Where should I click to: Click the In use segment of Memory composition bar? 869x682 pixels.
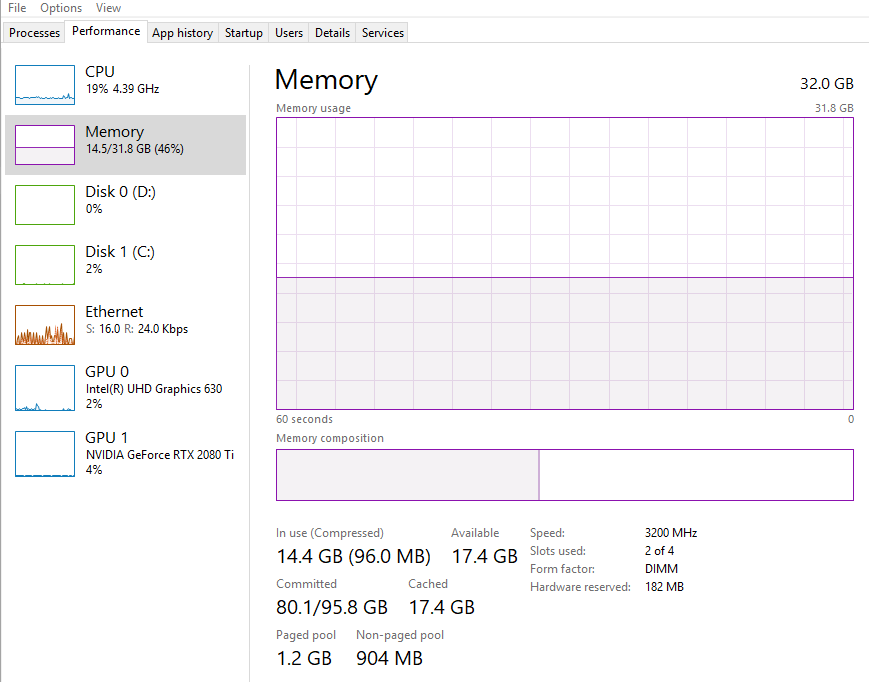[405, 474]
